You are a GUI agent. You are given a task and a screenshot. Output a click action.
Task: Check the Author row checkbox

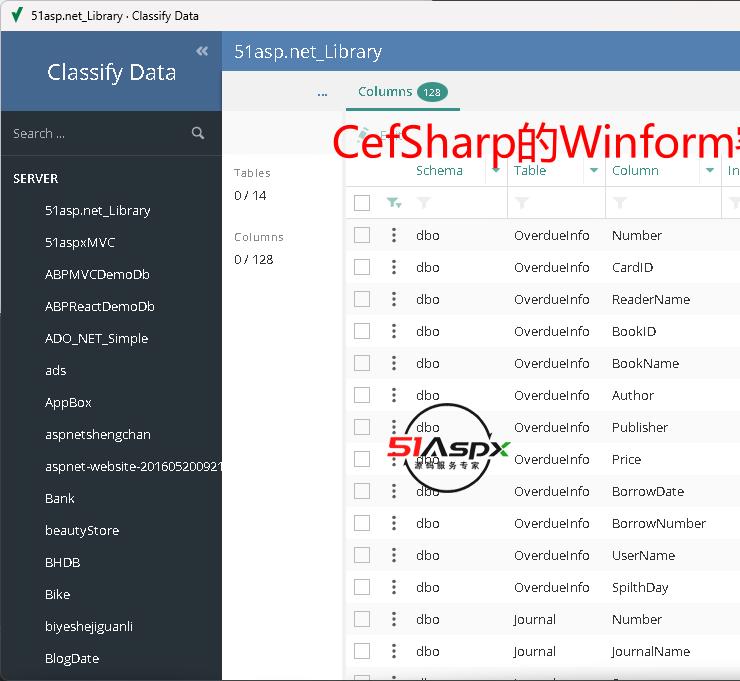coord(362,395)
